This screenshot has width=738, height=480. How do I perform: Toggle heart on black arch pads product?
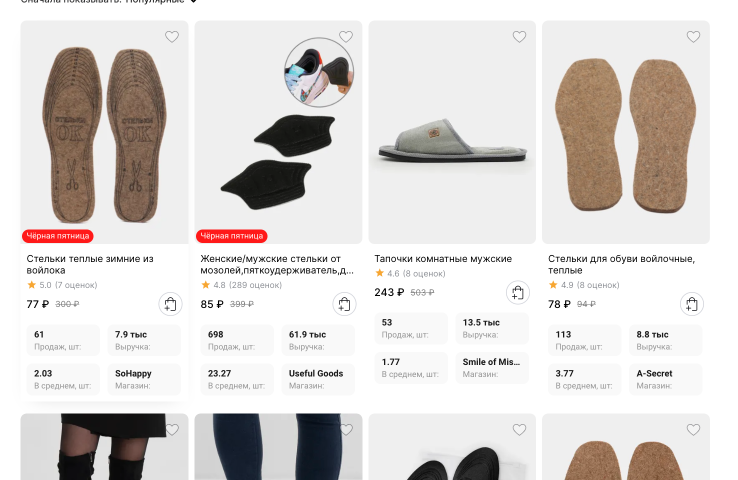[x=519, y=430]
